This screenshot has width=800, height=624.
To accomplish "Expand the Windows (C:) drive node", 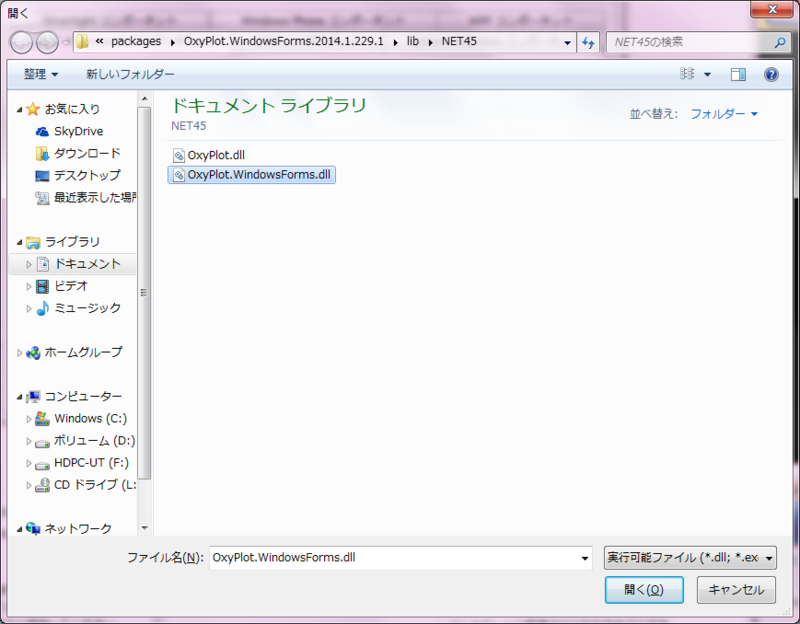I will [29, 419].
